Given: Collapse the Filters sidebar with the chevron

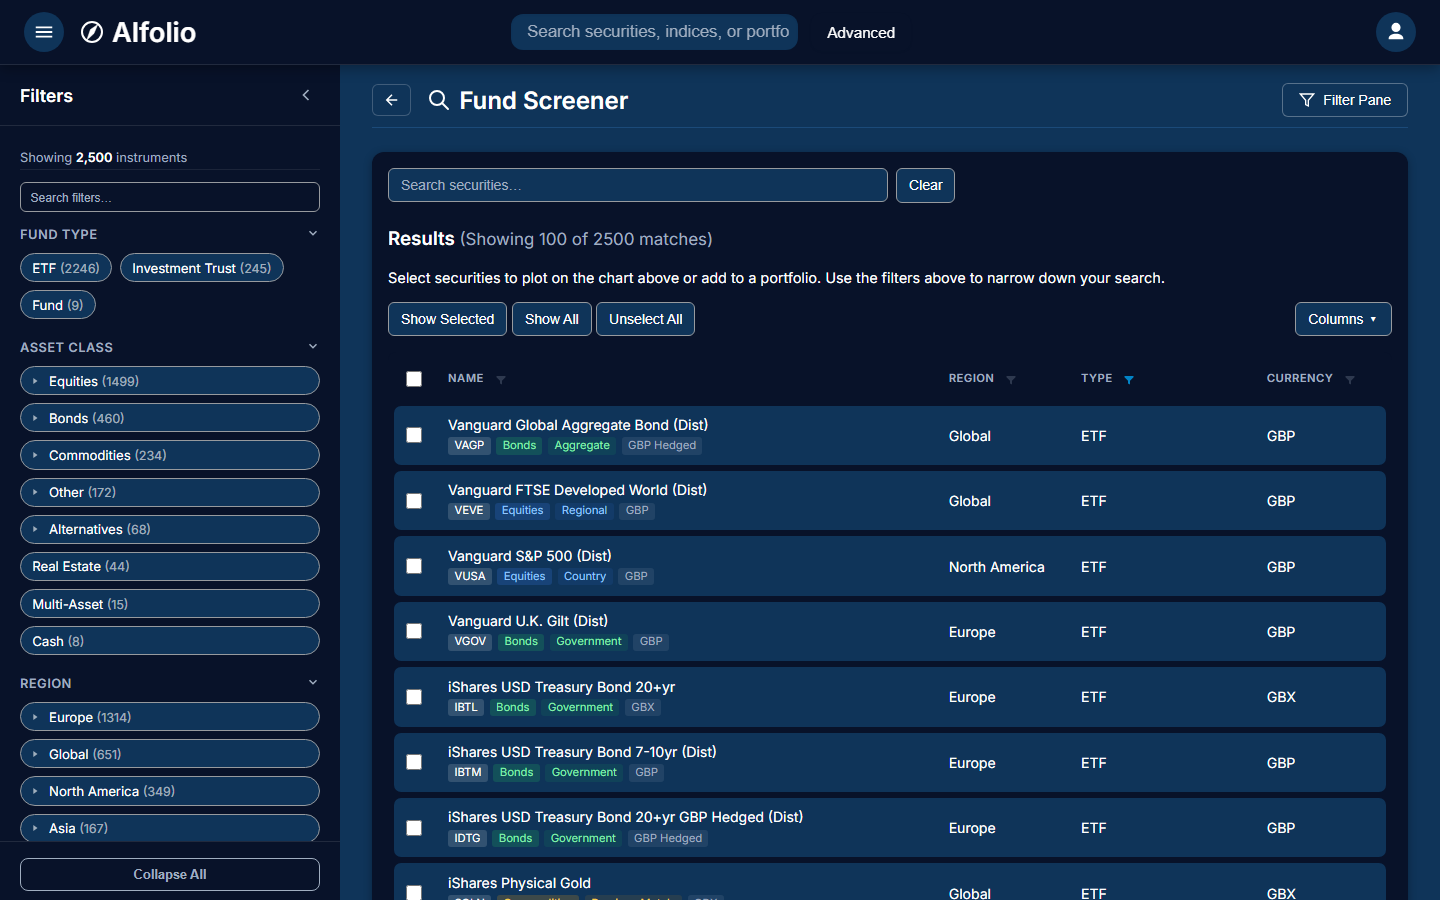Looking at the screenshot, I should coord(306,95).
